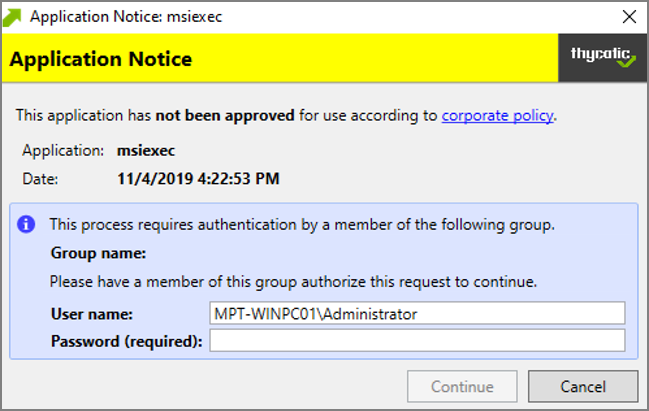The width and height of the screenshot is (649, 411).
Task: Click the date value 11/4/2019 4:22:53 PM
Action: (198, 179)
